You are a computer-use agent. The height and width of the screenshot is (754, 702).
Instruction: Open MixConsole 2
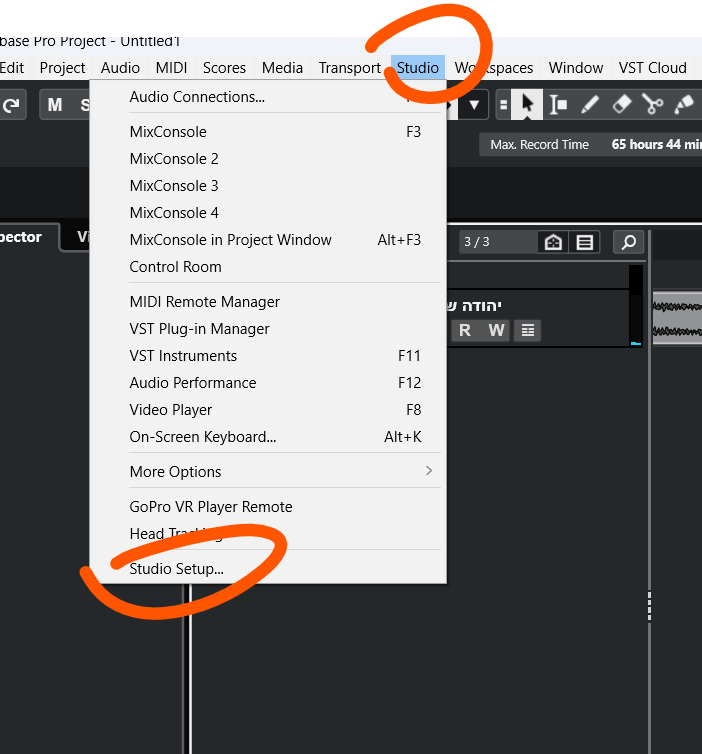[x=268, y=159]
